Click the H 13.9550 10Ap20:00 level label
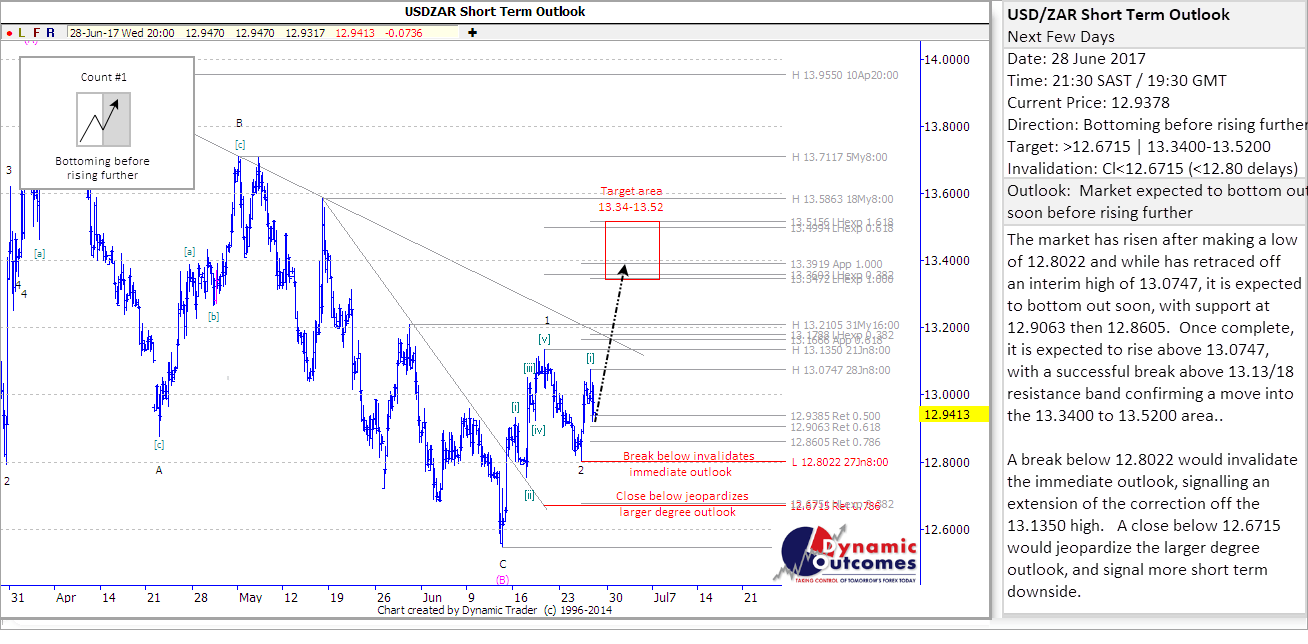The image size is (1308, 644). pos(845,75)
